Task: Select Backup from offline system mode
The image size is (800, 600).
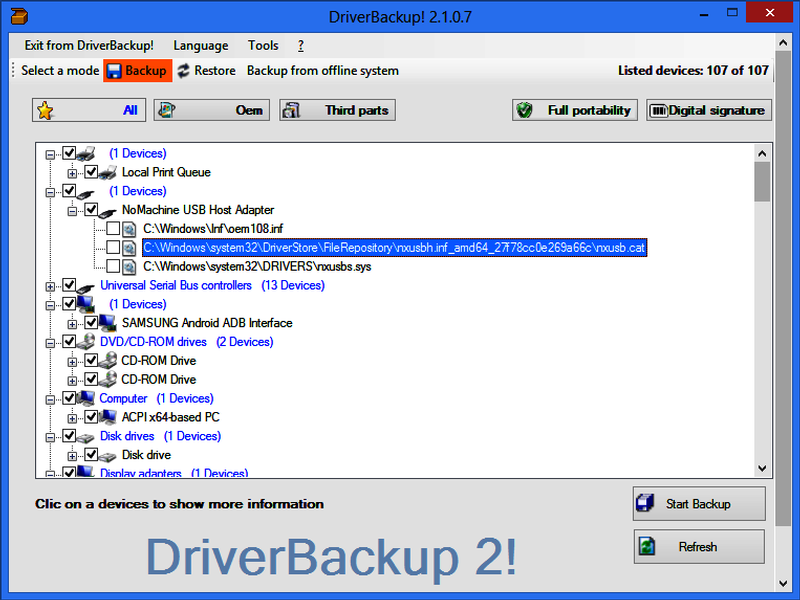Action: tap(322, 71)
